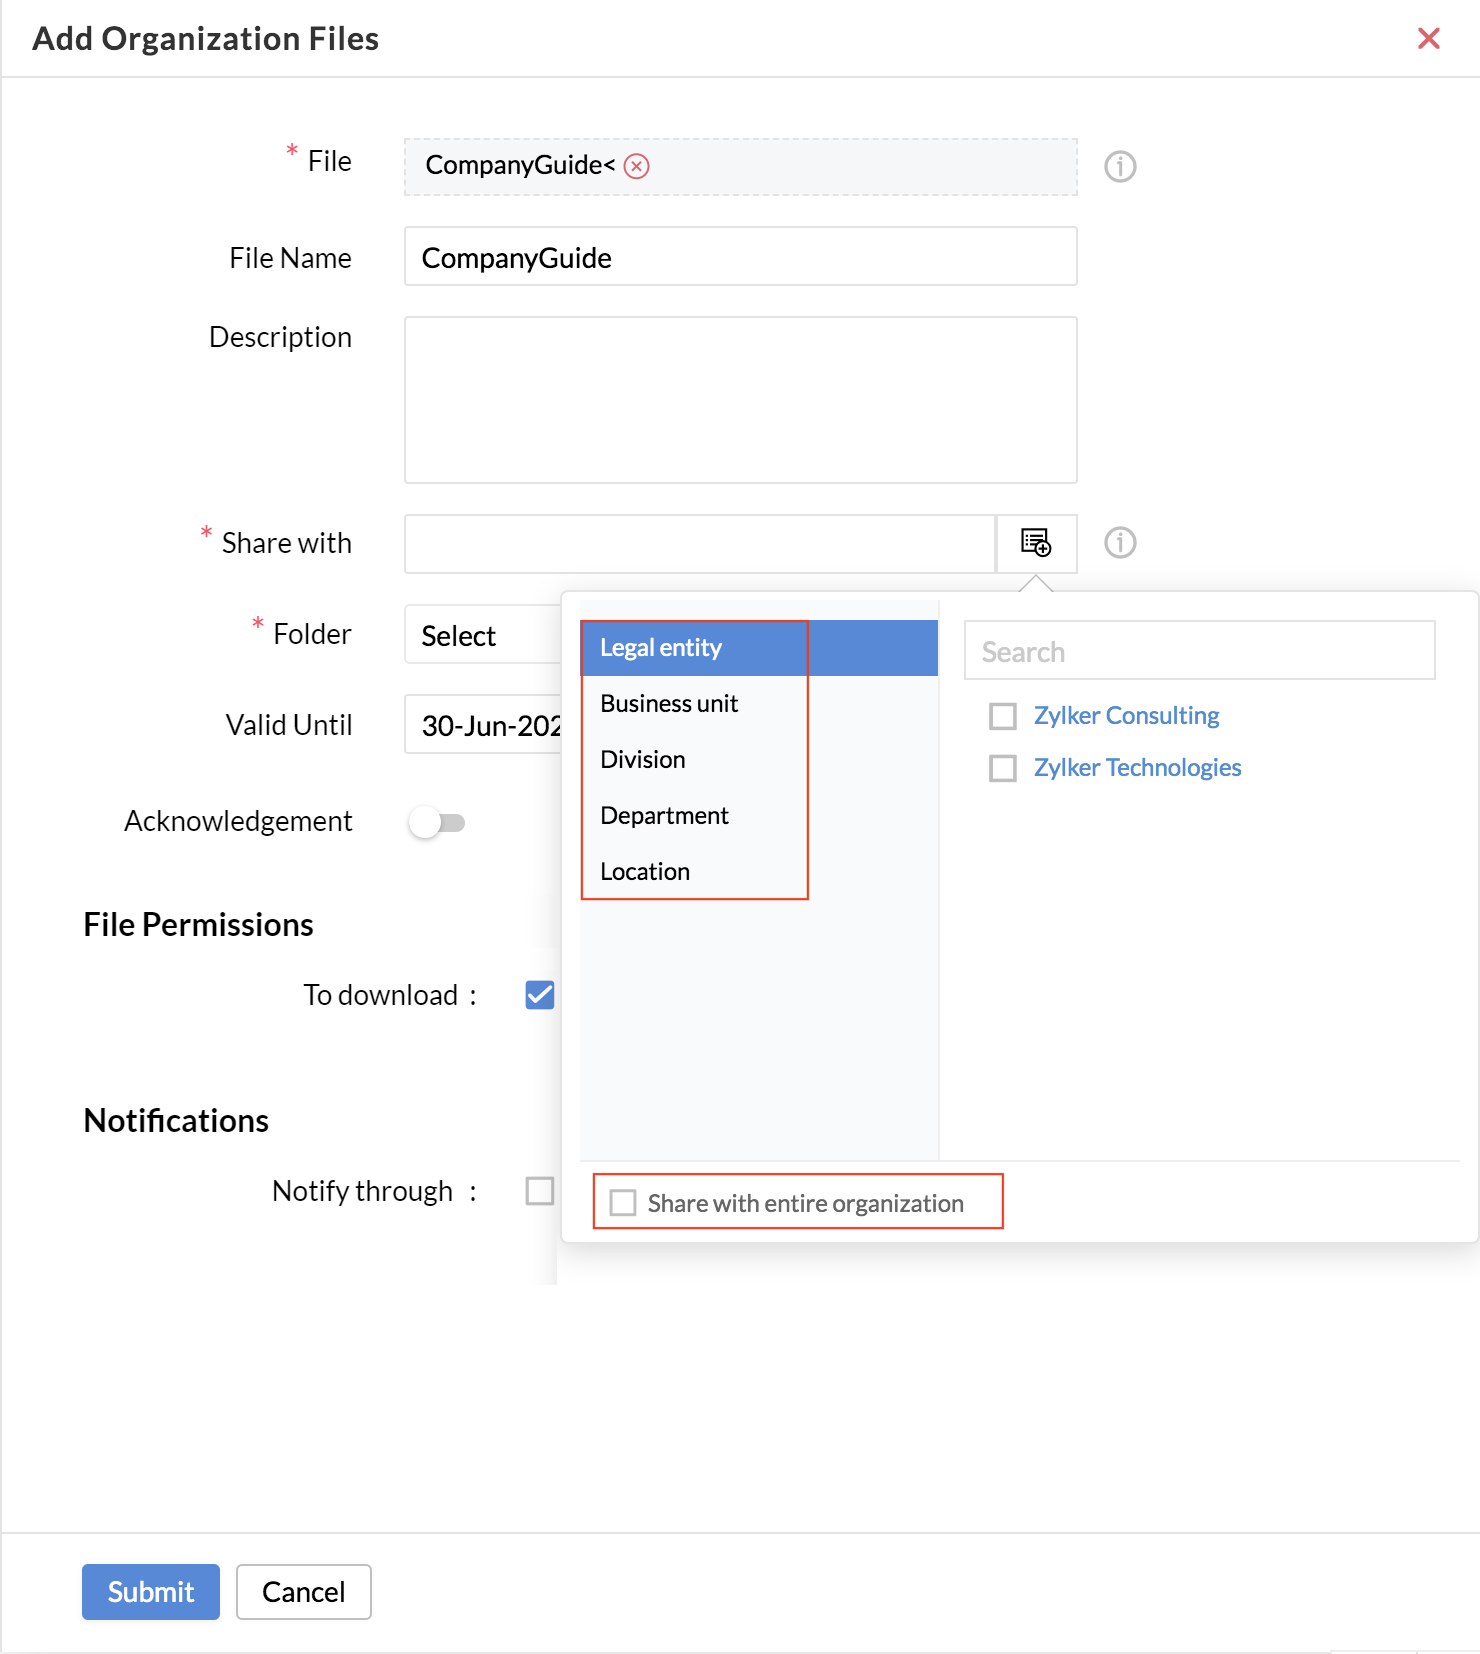
Task: Toggle the Acknowledgement switch
Action: coord(437,822)
